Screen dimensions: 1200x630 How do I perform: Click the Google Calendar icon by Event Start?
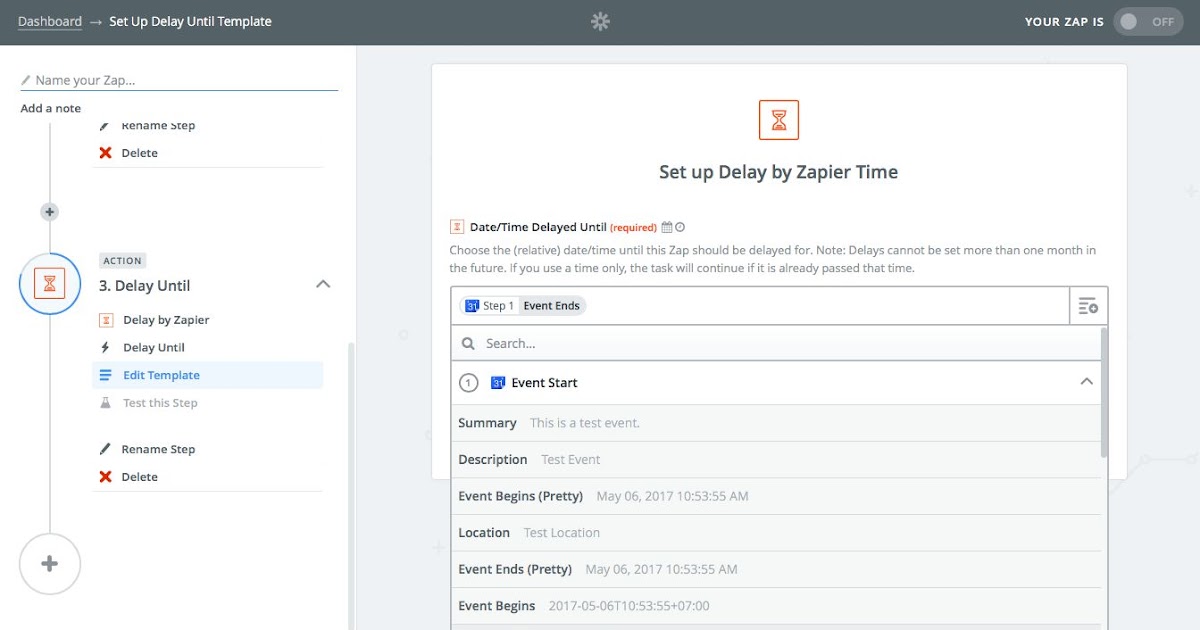pyautogui.click(x=498, y=383)
